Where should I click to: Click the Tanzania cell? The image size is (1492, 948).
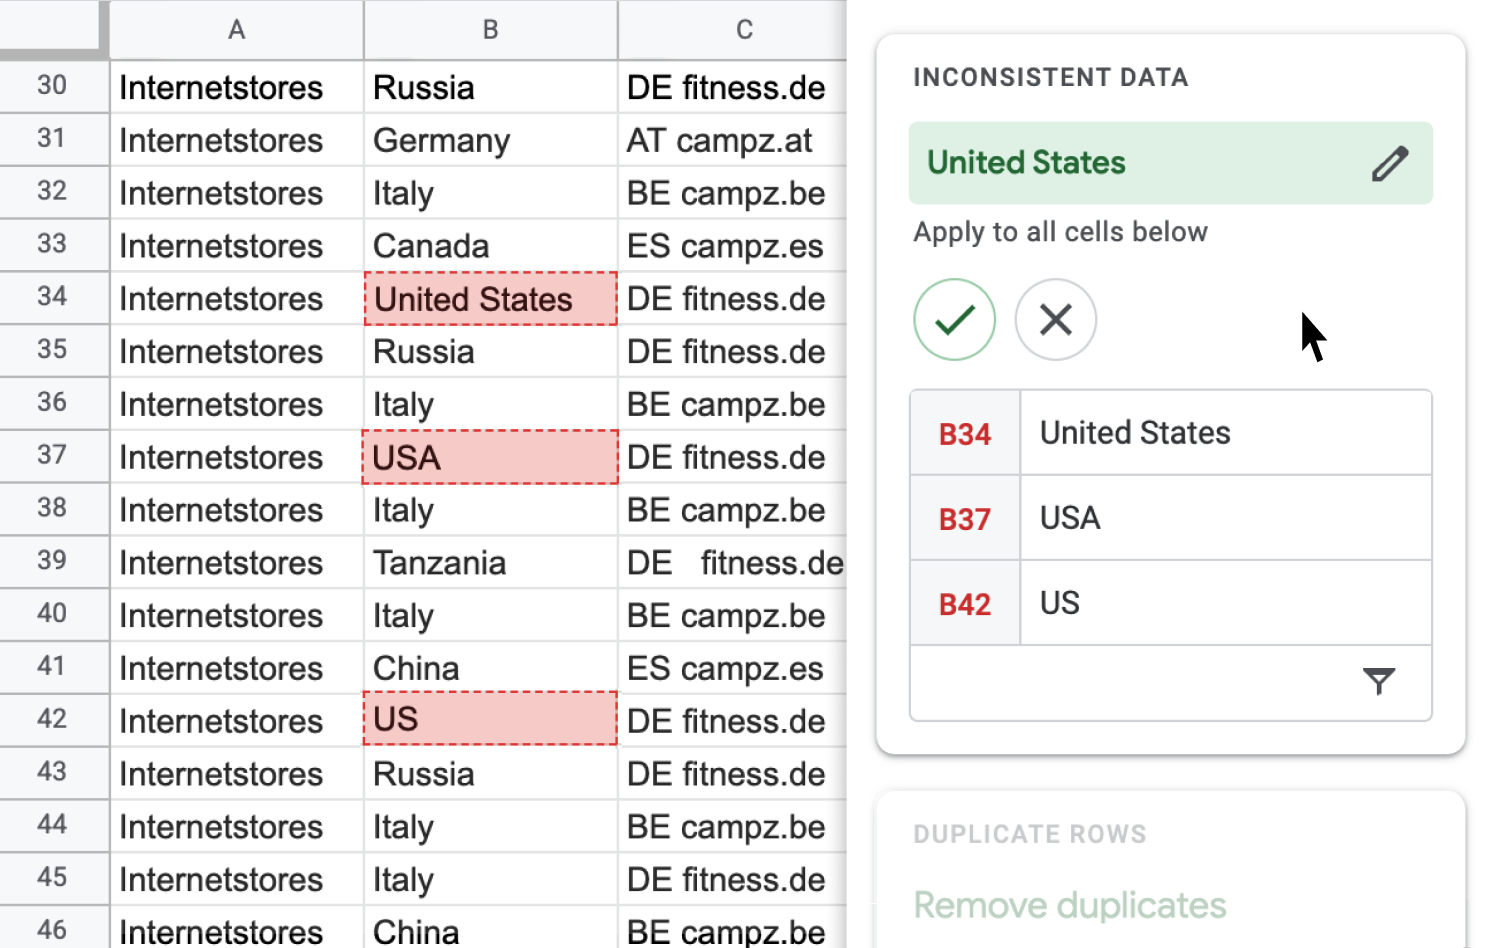tap(490, 563)
